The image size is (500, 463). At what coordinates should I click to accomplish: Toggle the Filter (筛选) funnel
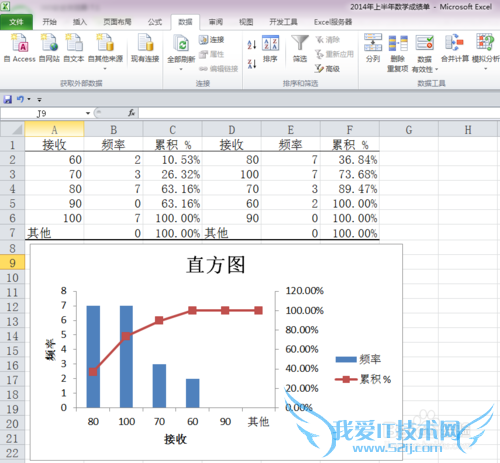coord(300,49)
